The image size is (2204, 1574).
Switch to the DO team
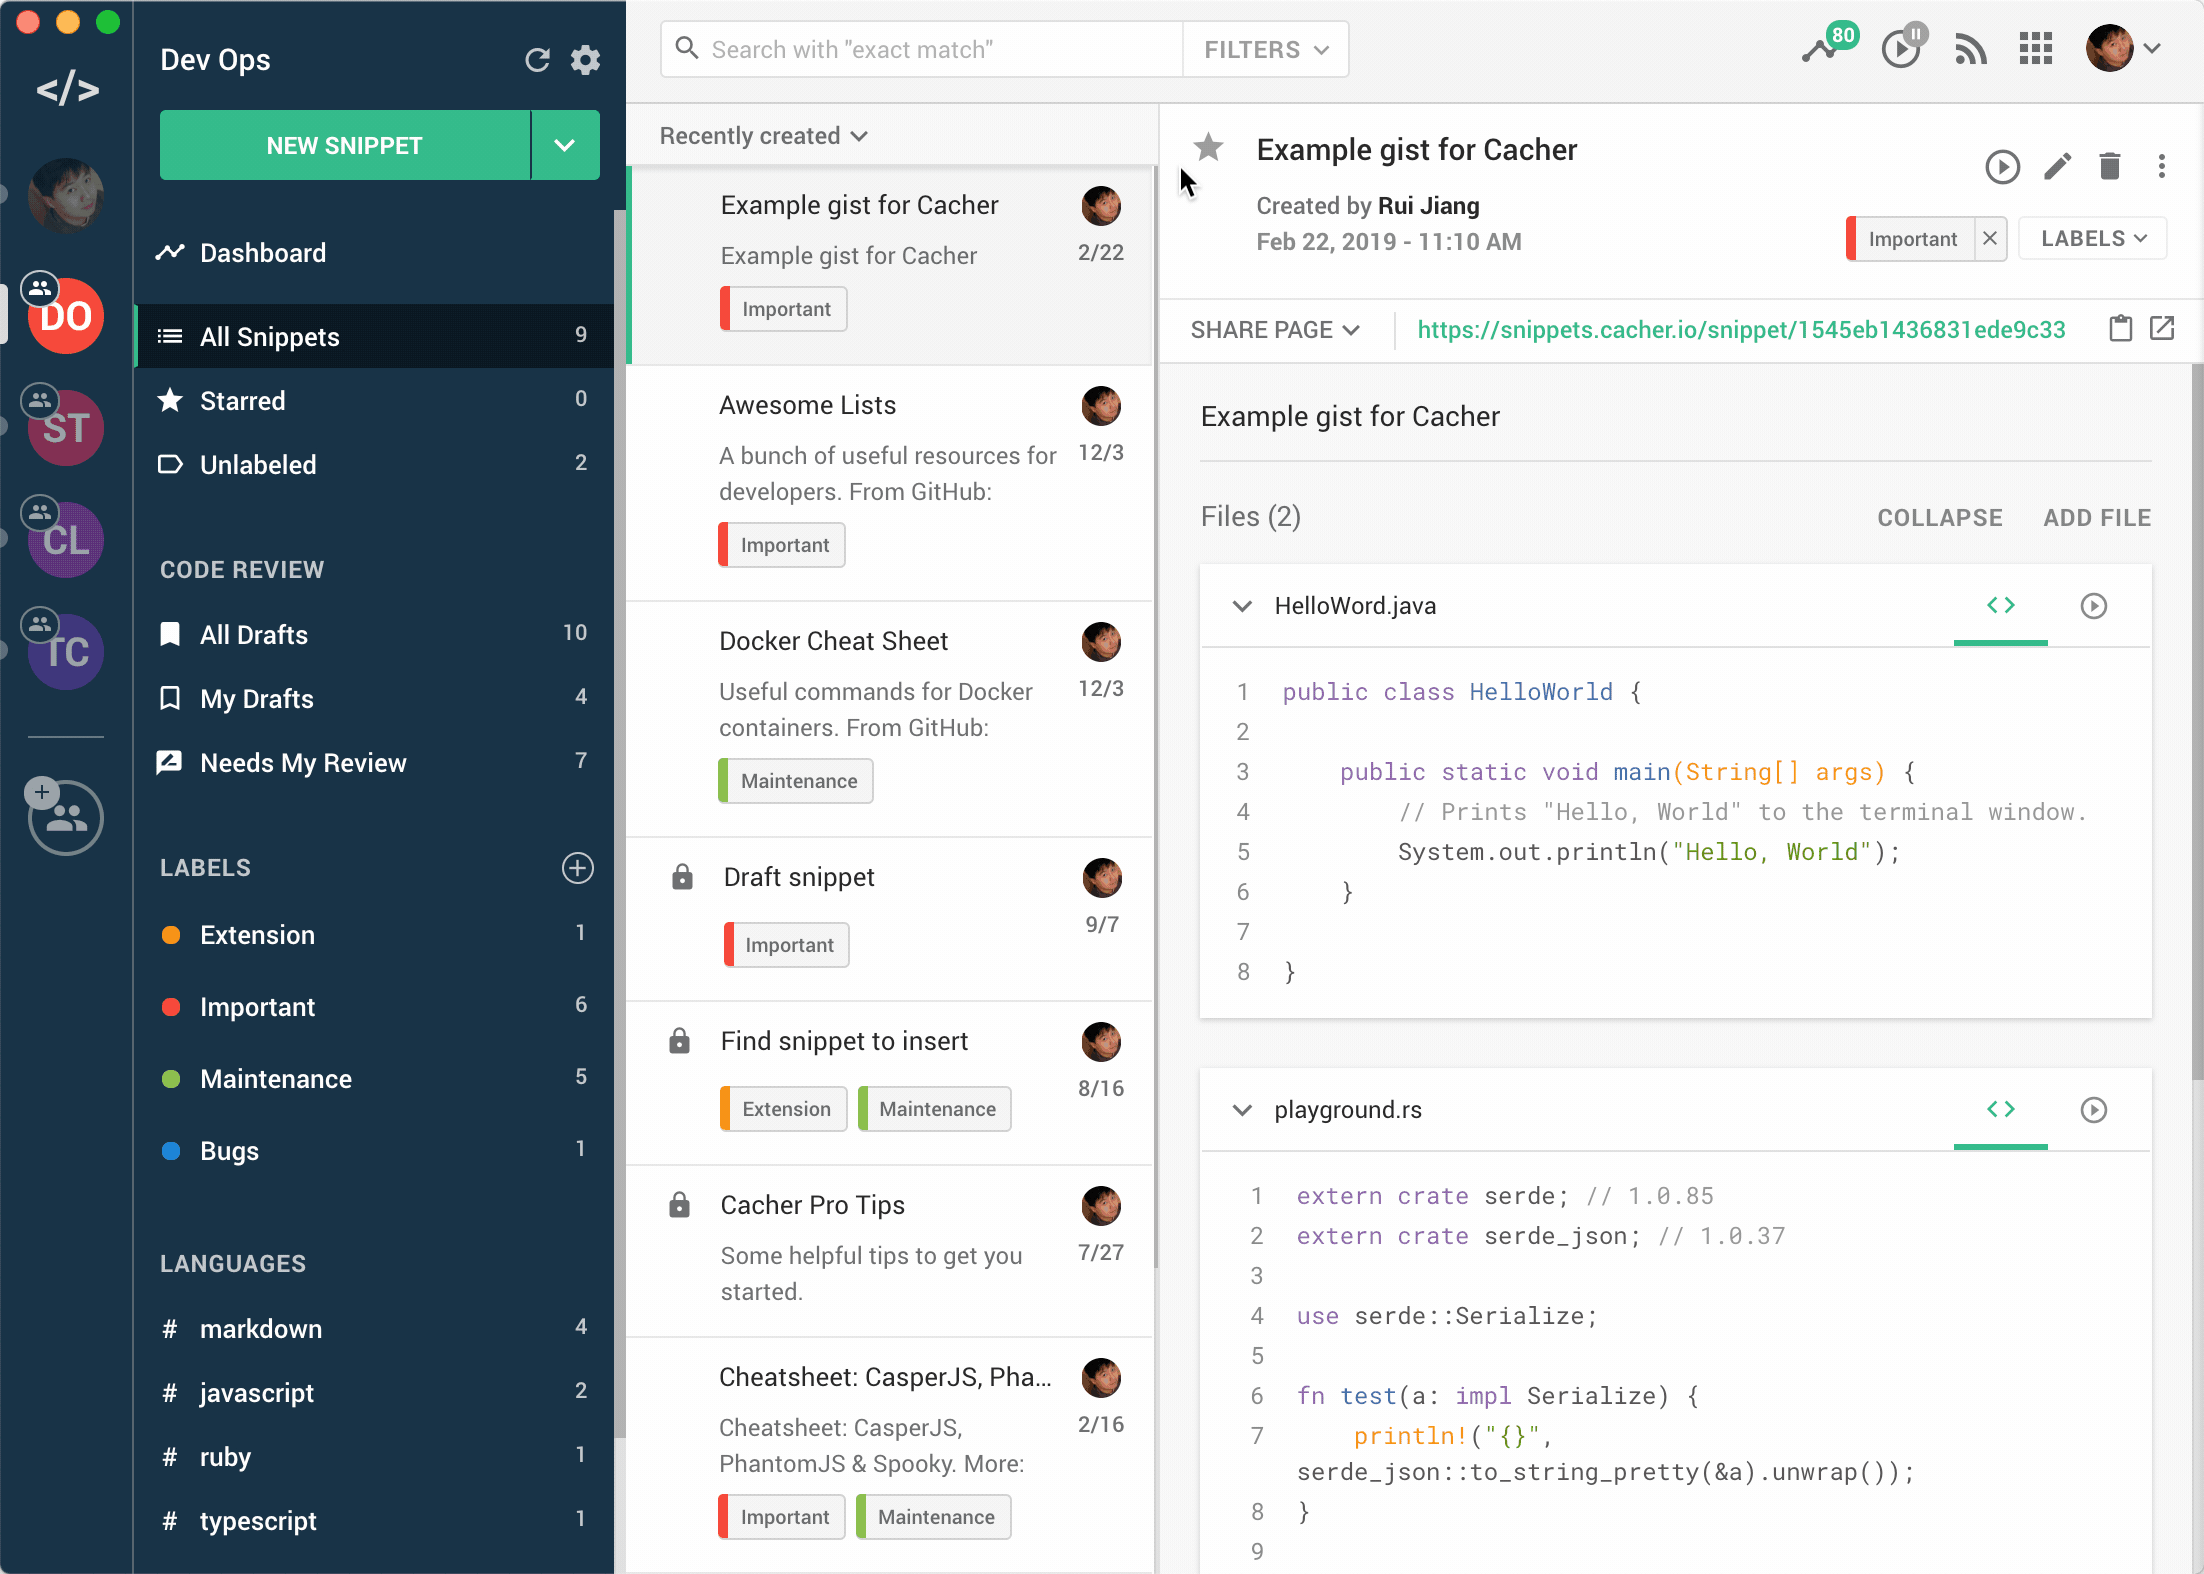coord(66,316)
